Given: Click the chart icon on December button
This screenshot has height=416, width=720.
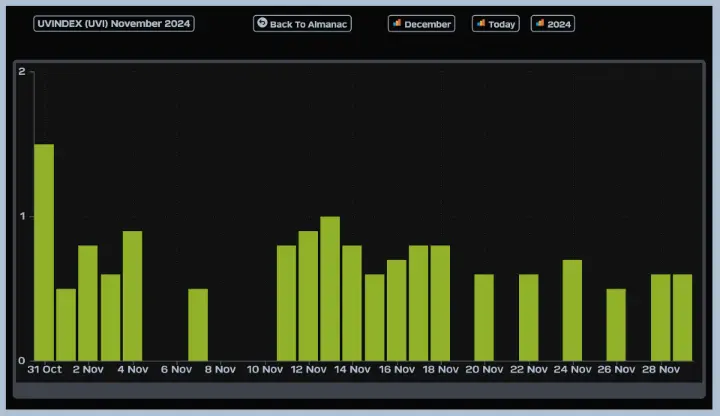Looking at the screenshot, I should tap(397, 23).
